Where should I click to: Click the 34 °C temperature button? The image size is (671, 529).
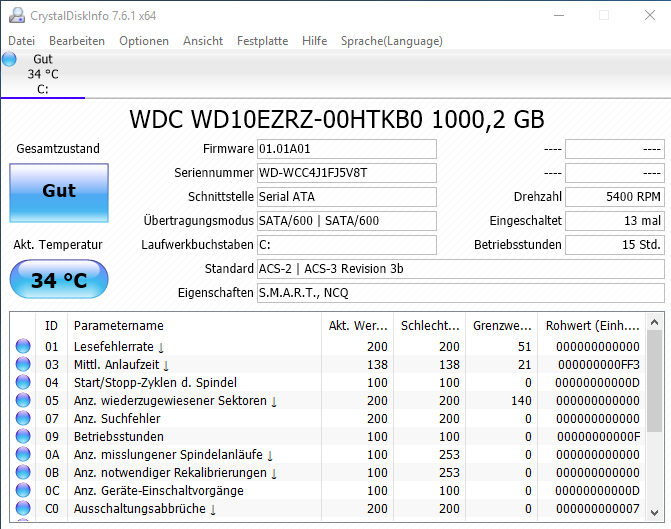click(59, 279)
